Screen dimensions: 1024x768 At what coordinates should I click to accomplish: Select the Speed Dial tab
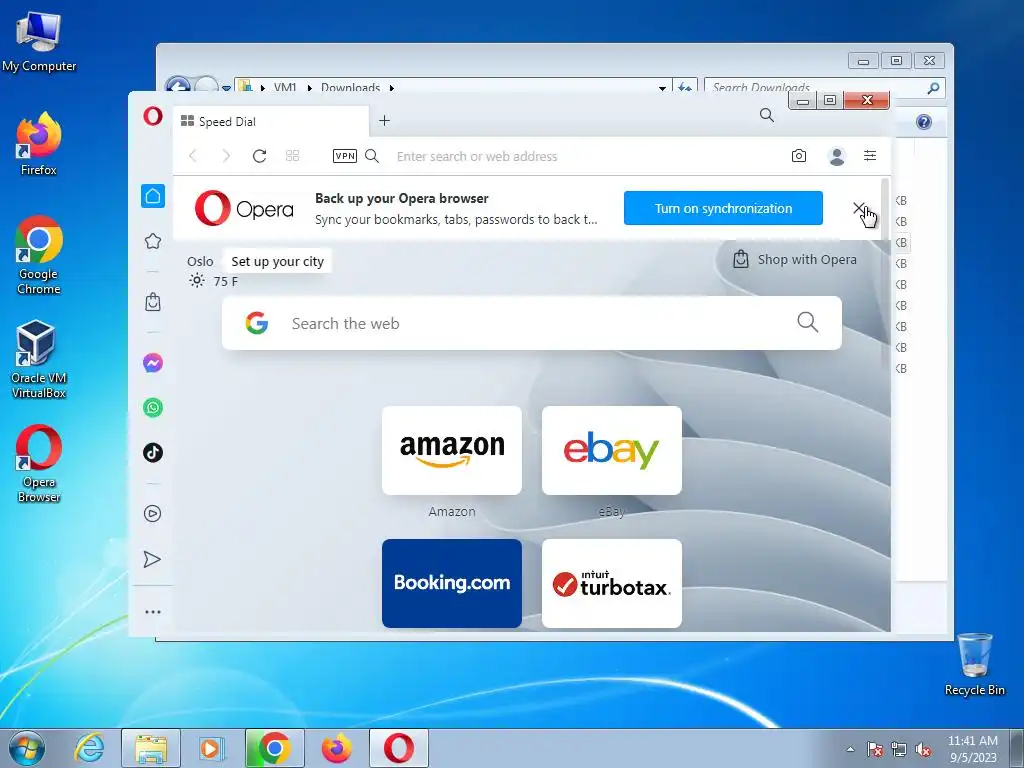[x=270, y=121]
